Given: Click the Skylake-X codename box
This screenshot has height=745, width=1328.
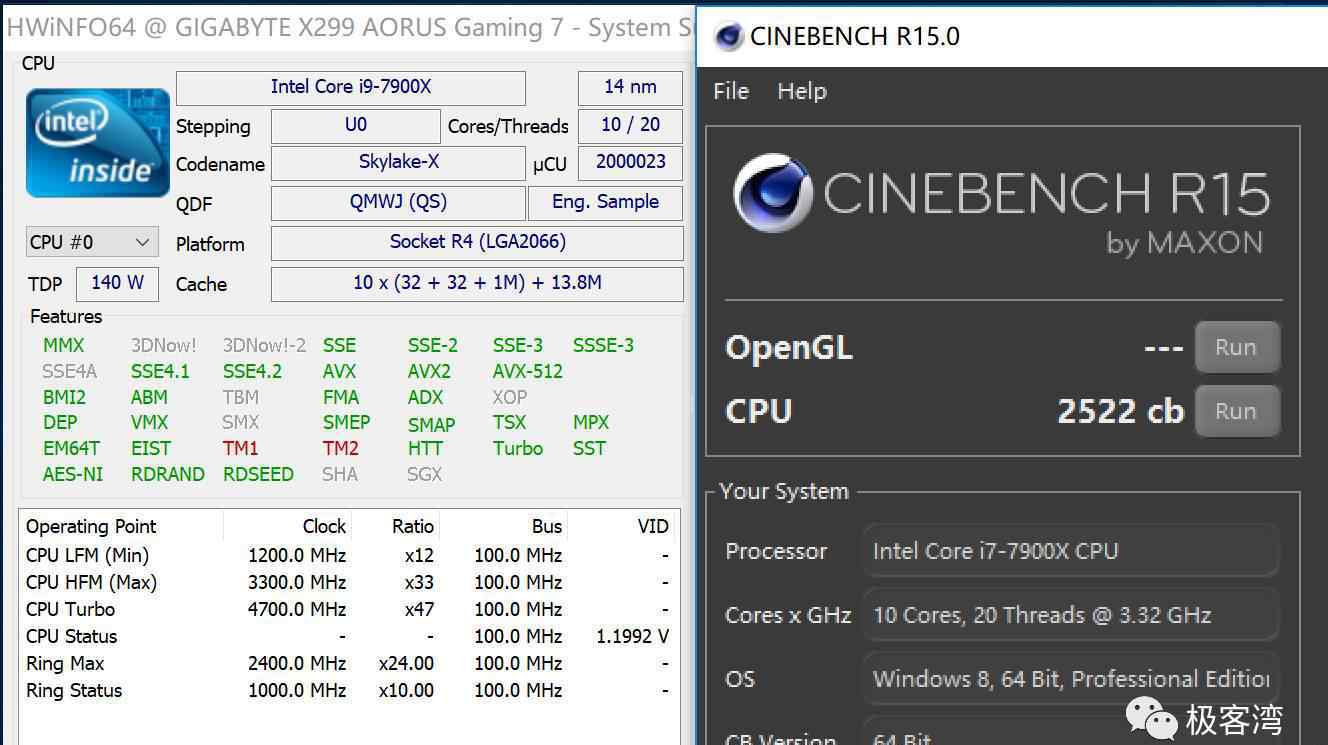Looking at the screenshot, I should click(399, 163).
